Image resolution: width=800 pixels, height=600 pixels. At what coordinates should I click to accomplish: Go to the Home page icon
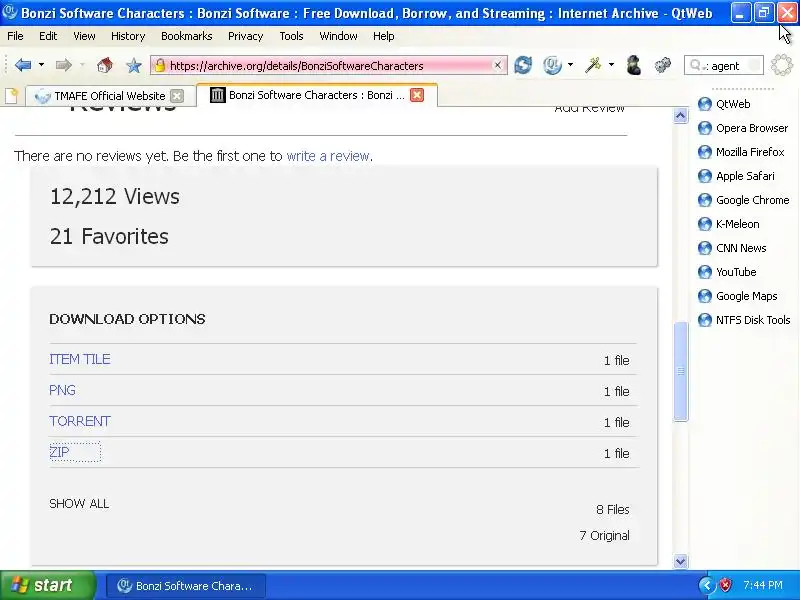tap(105, 65)
